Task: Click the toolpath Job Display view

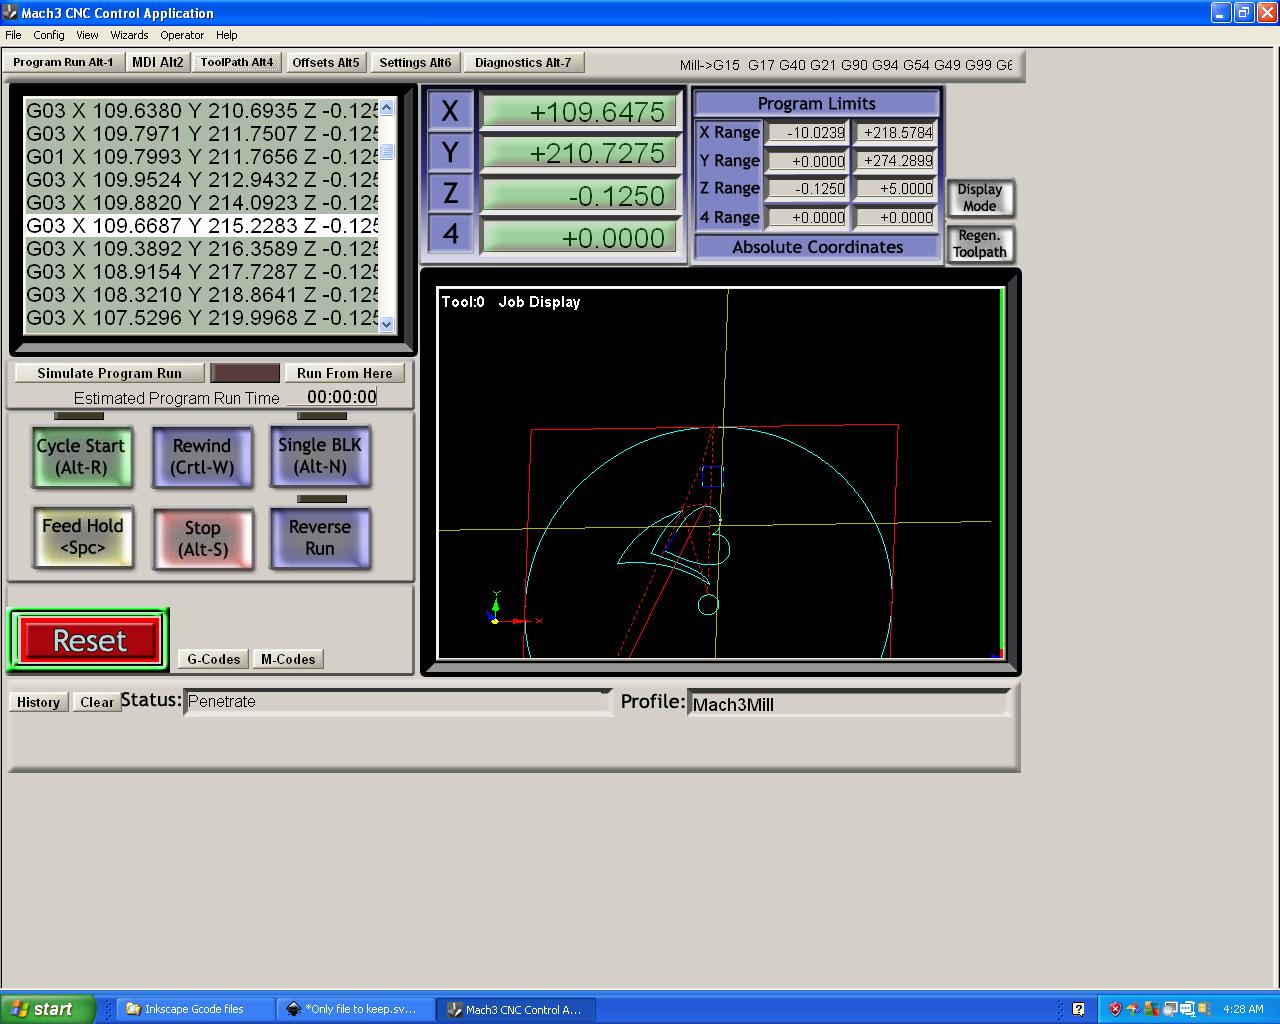Action: click(720, 473)
